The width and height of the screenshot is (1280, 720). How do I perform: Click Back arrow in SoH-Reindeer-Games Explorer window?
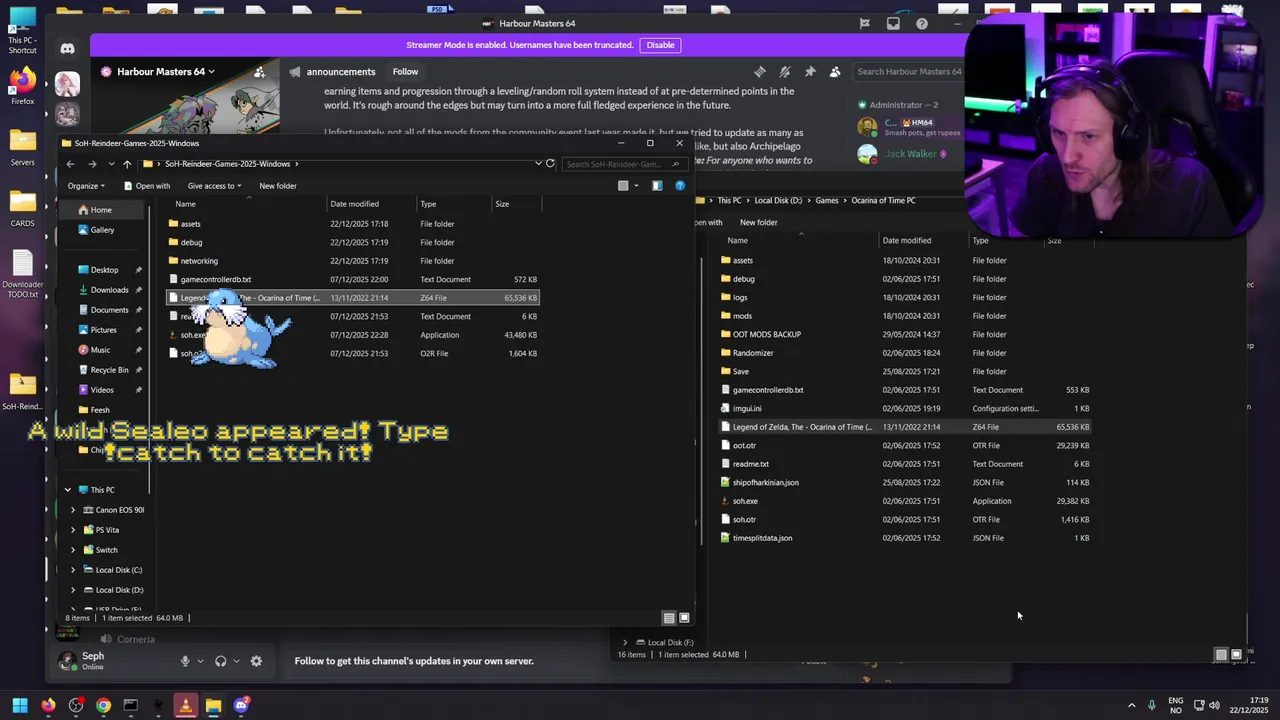tap(70, 164)
